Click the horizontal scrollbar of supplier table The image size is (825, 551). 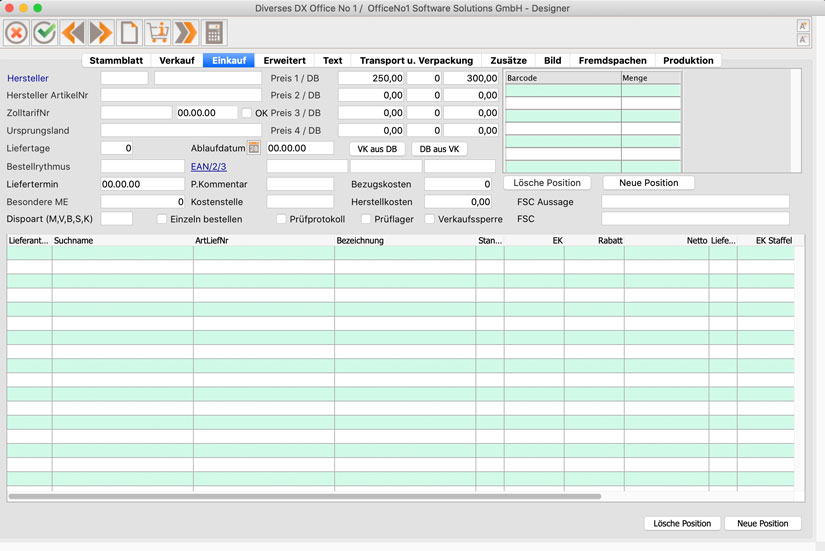(x=305, y=496)
